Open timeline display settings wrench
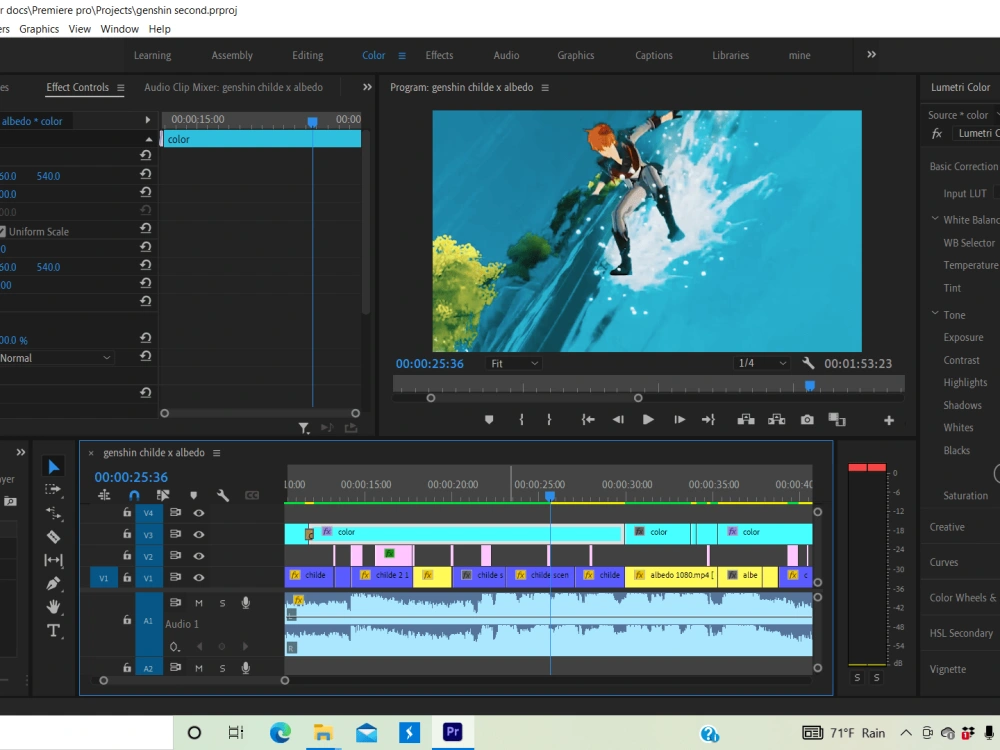Viewport: 1000px width, 750px height. coord(223,495)
